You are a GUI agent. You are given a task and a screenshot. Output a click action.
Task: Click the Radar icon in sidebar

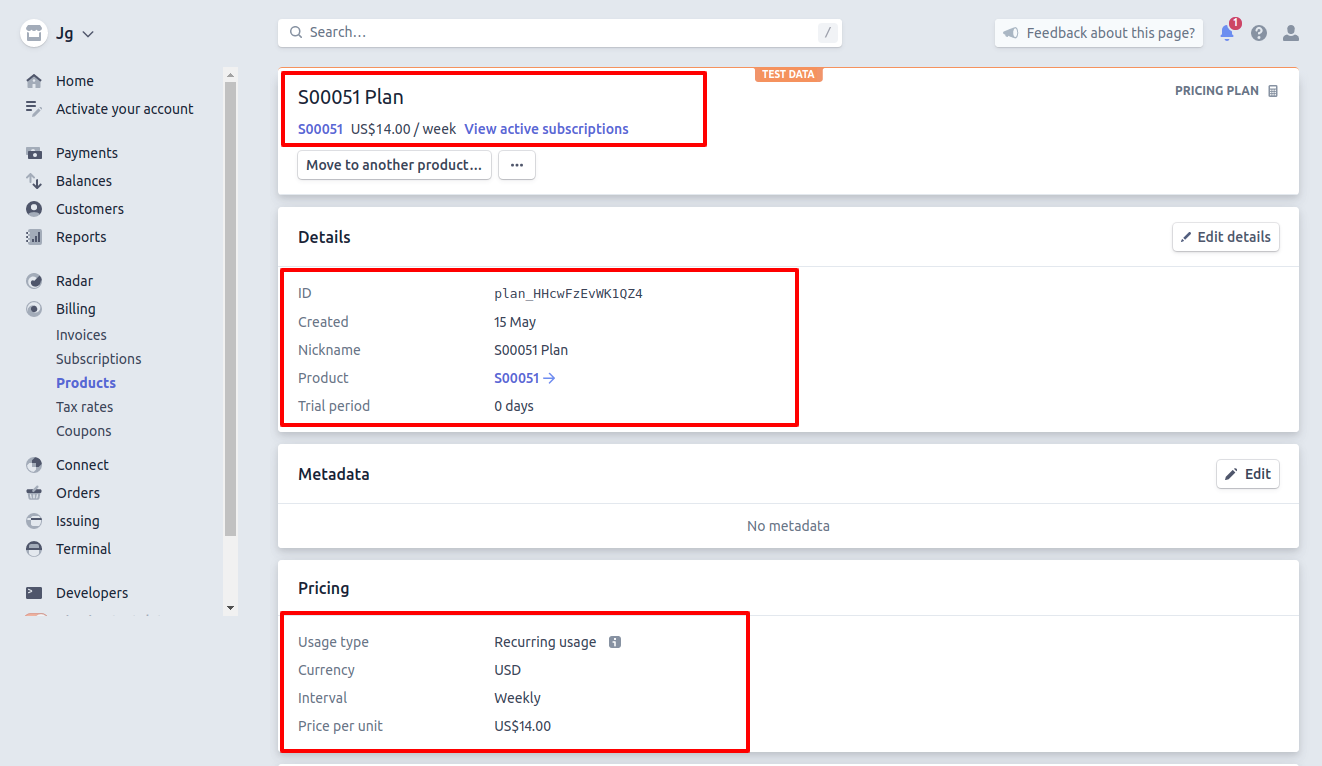[35, 281]
